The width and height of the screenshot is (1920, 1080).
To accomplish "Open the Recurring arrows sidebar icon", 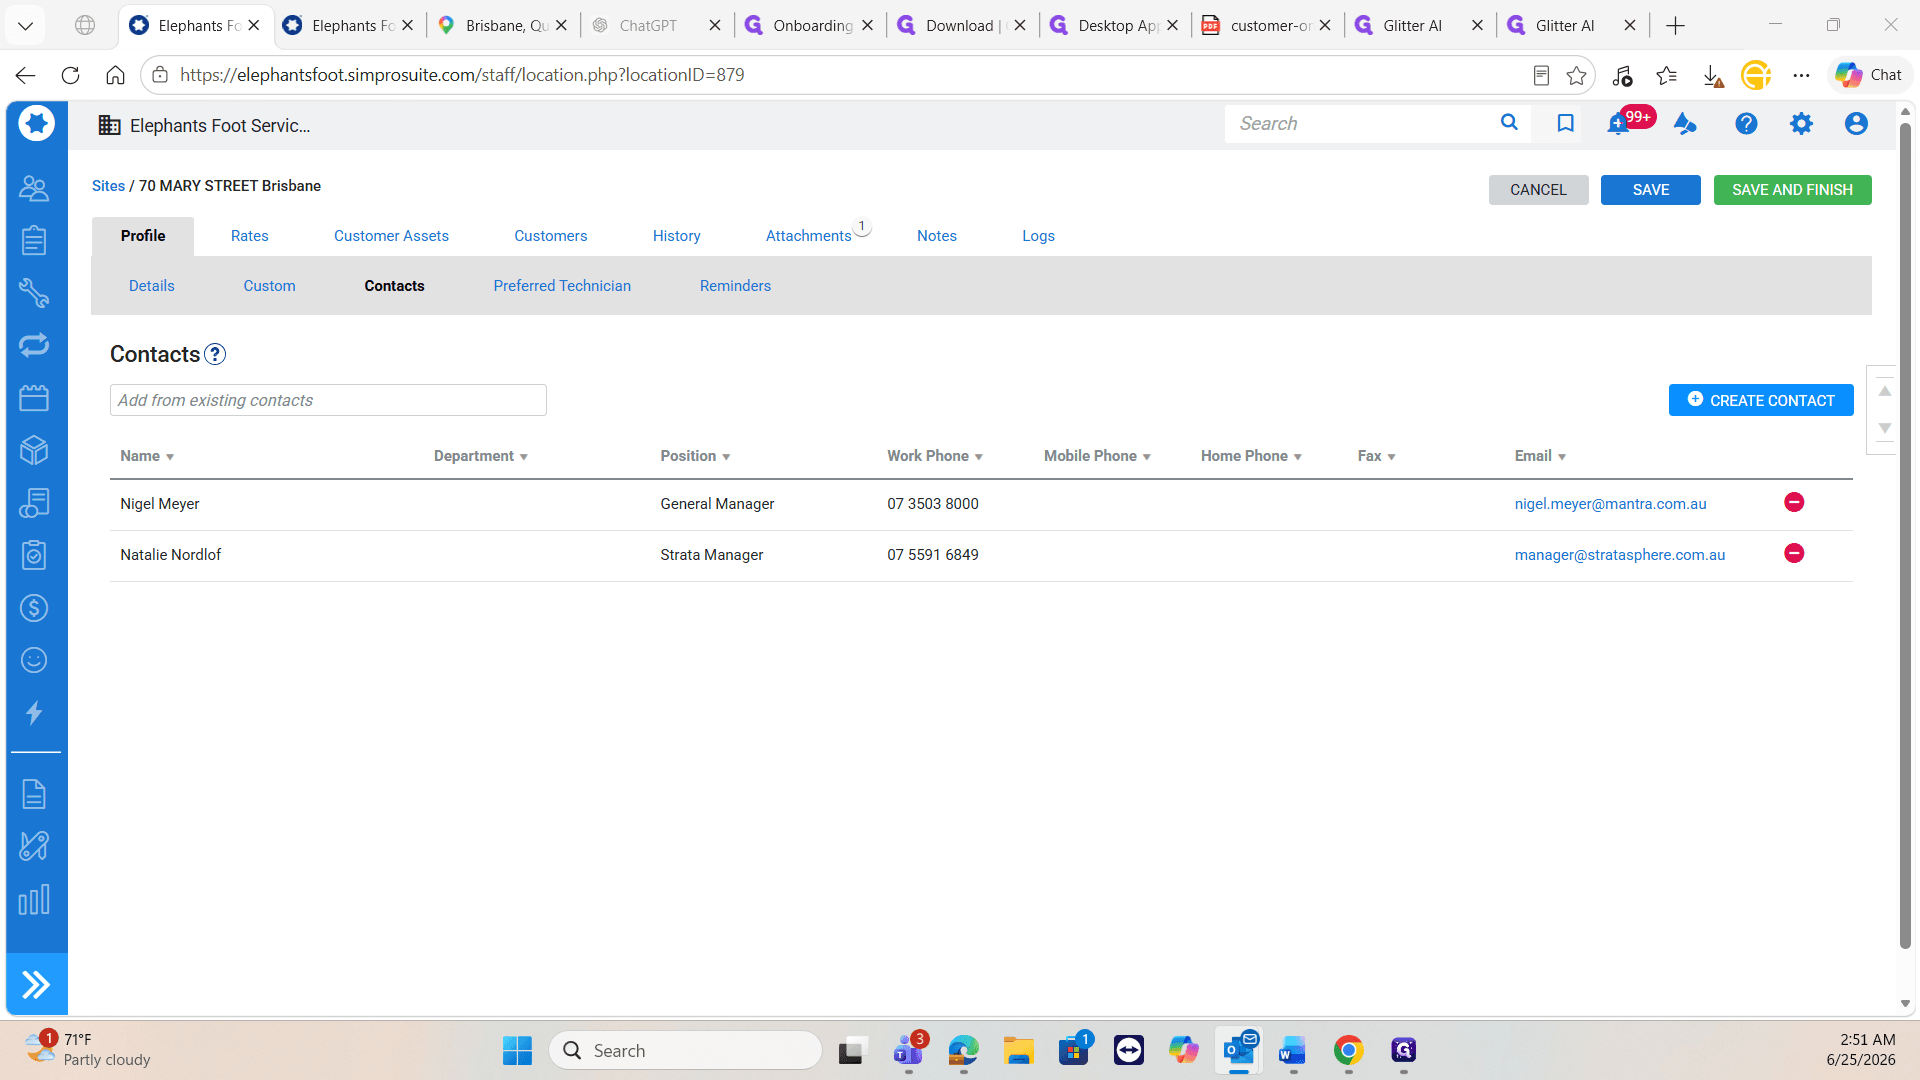I will (x=34, y=345).
